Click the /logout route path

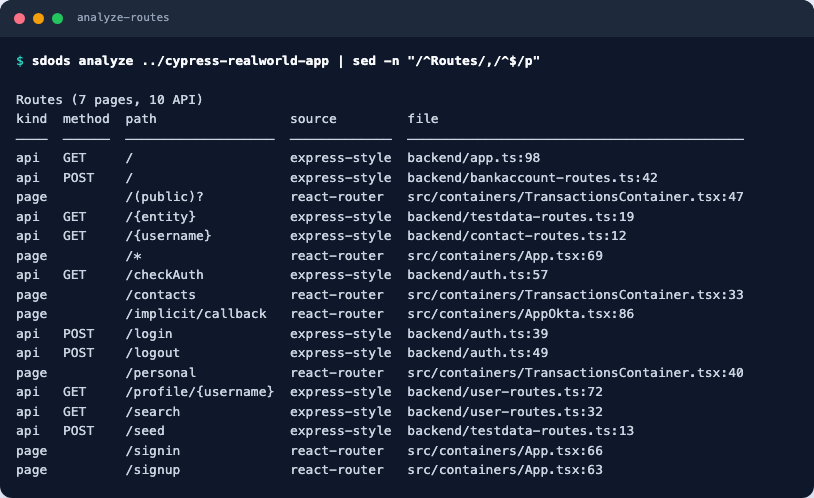(153, 353)
